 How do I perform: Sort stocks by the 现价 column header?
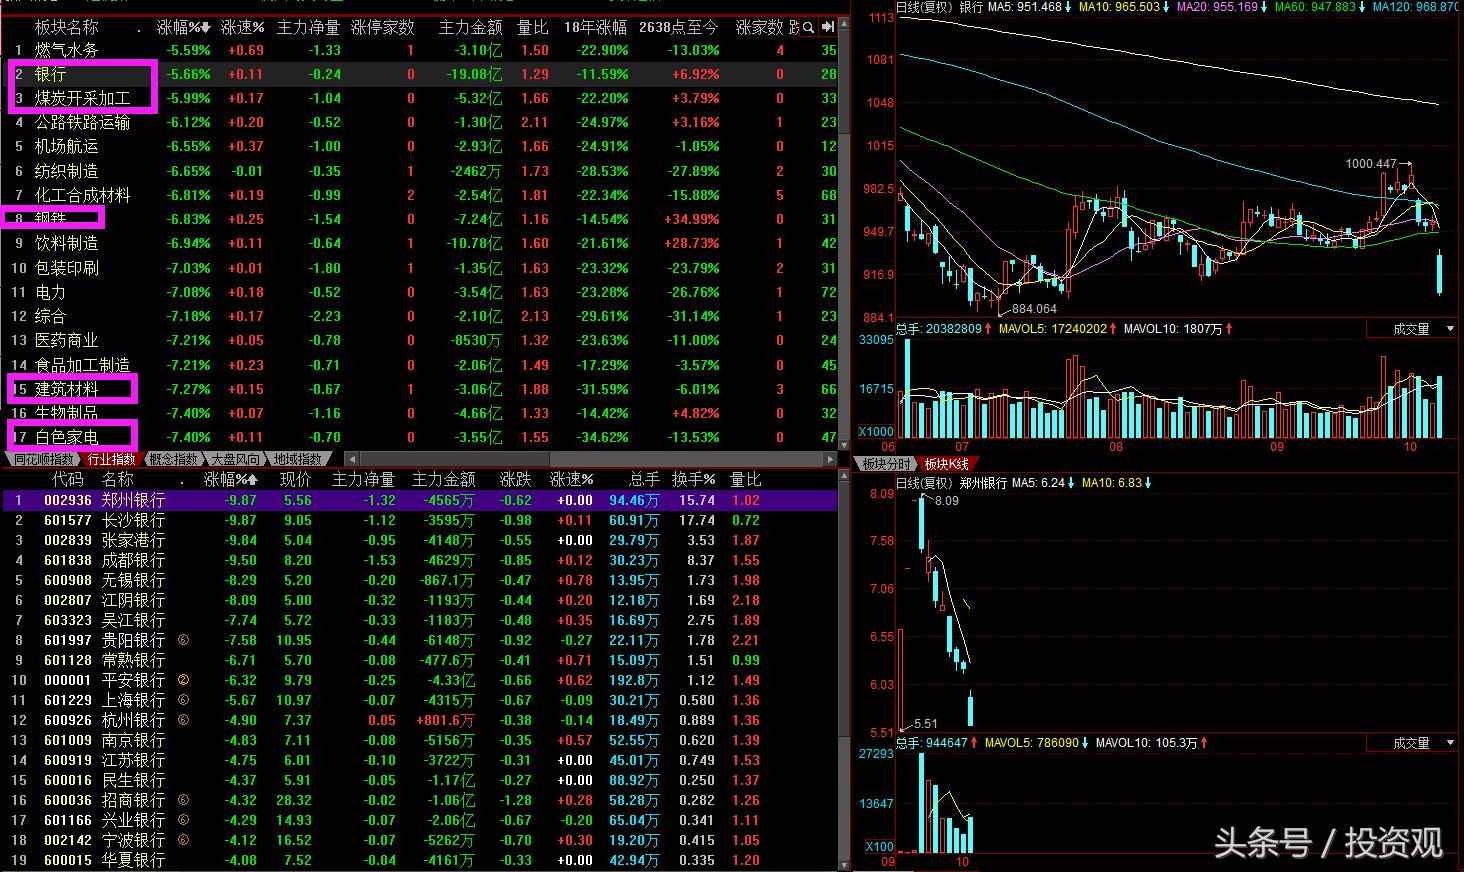tap(295, 480)
